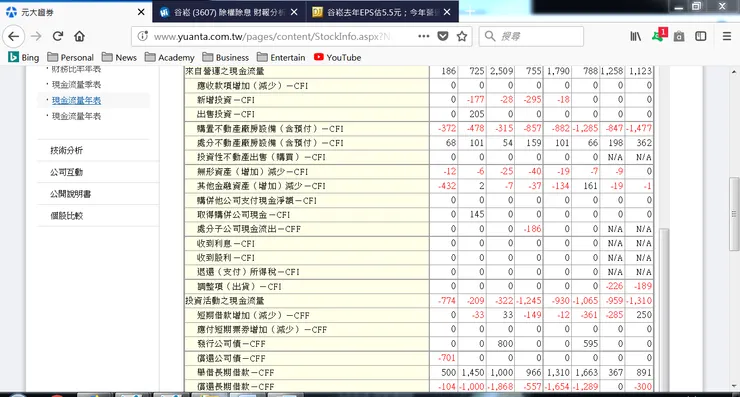Viewport: 740px width, 397px height.
Task: Select the 調整項（出貨）-CFI row label
Action: [239, 286]
